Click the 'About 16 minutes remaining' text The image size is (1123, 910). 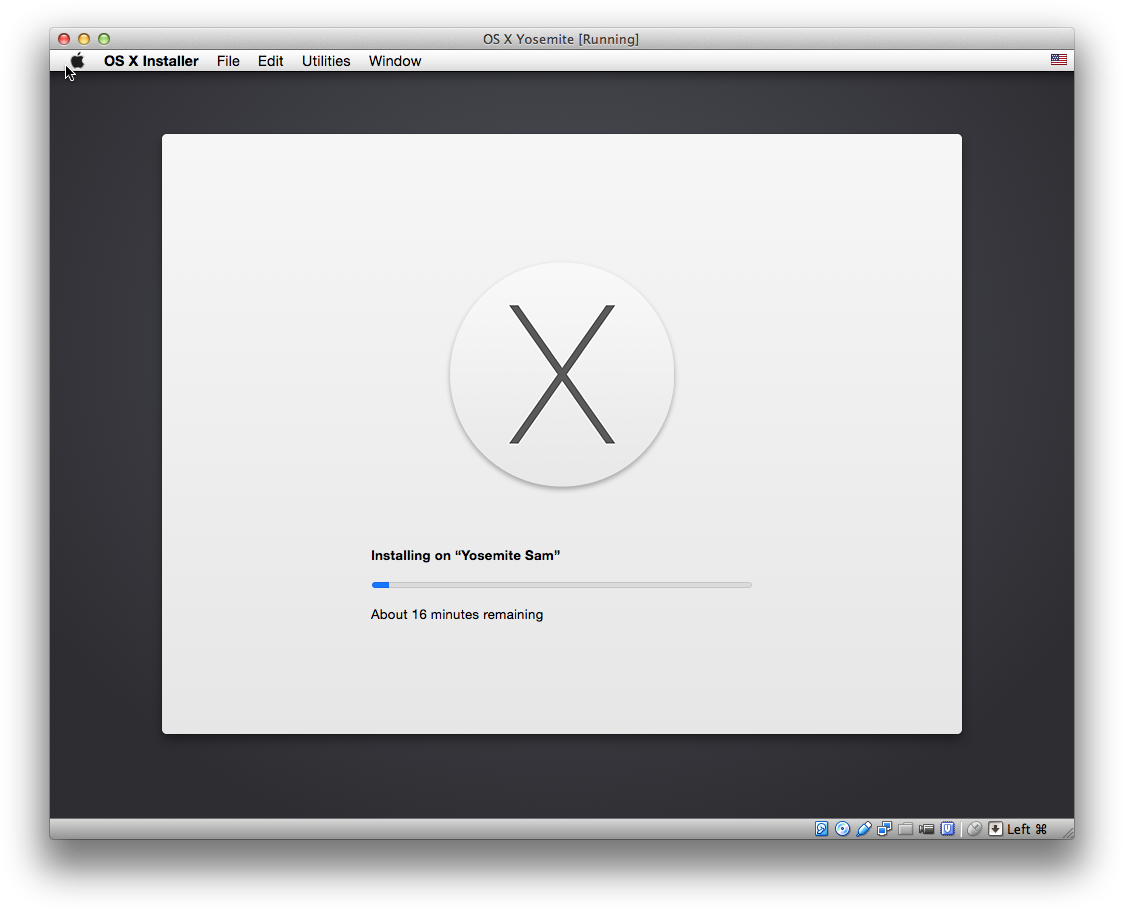click(457, 614)
